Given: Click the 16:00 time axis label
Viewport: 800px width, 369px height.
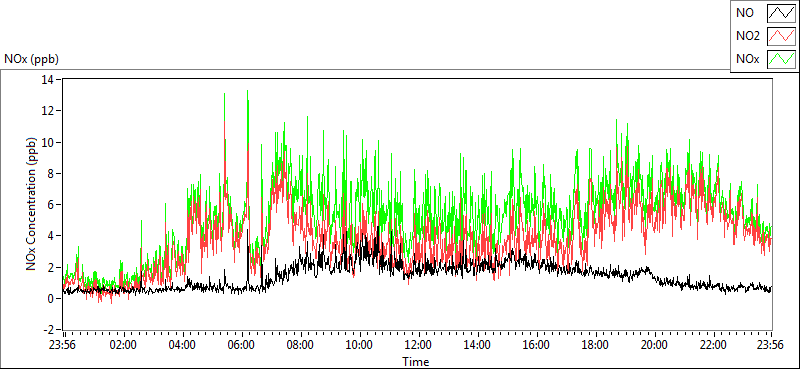Looking at the screenshot, I should [536, 345].
